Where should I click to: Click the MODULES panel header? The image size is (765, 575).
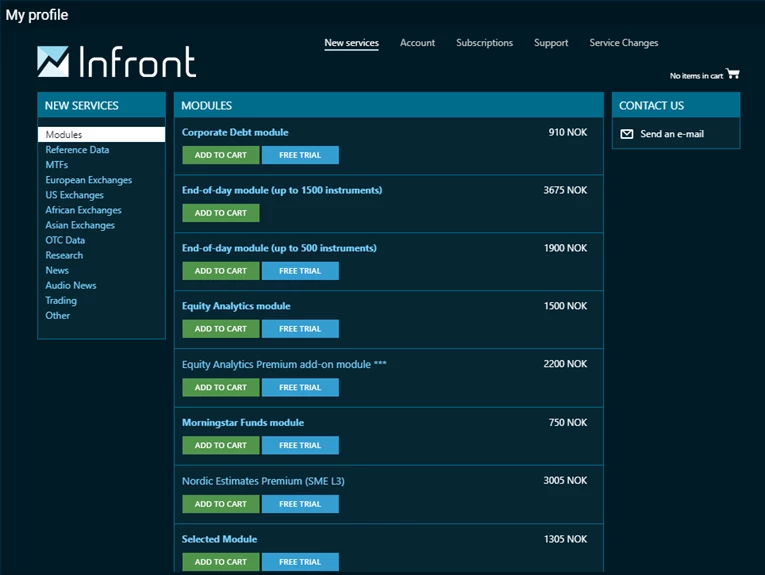tap(389, 105)
